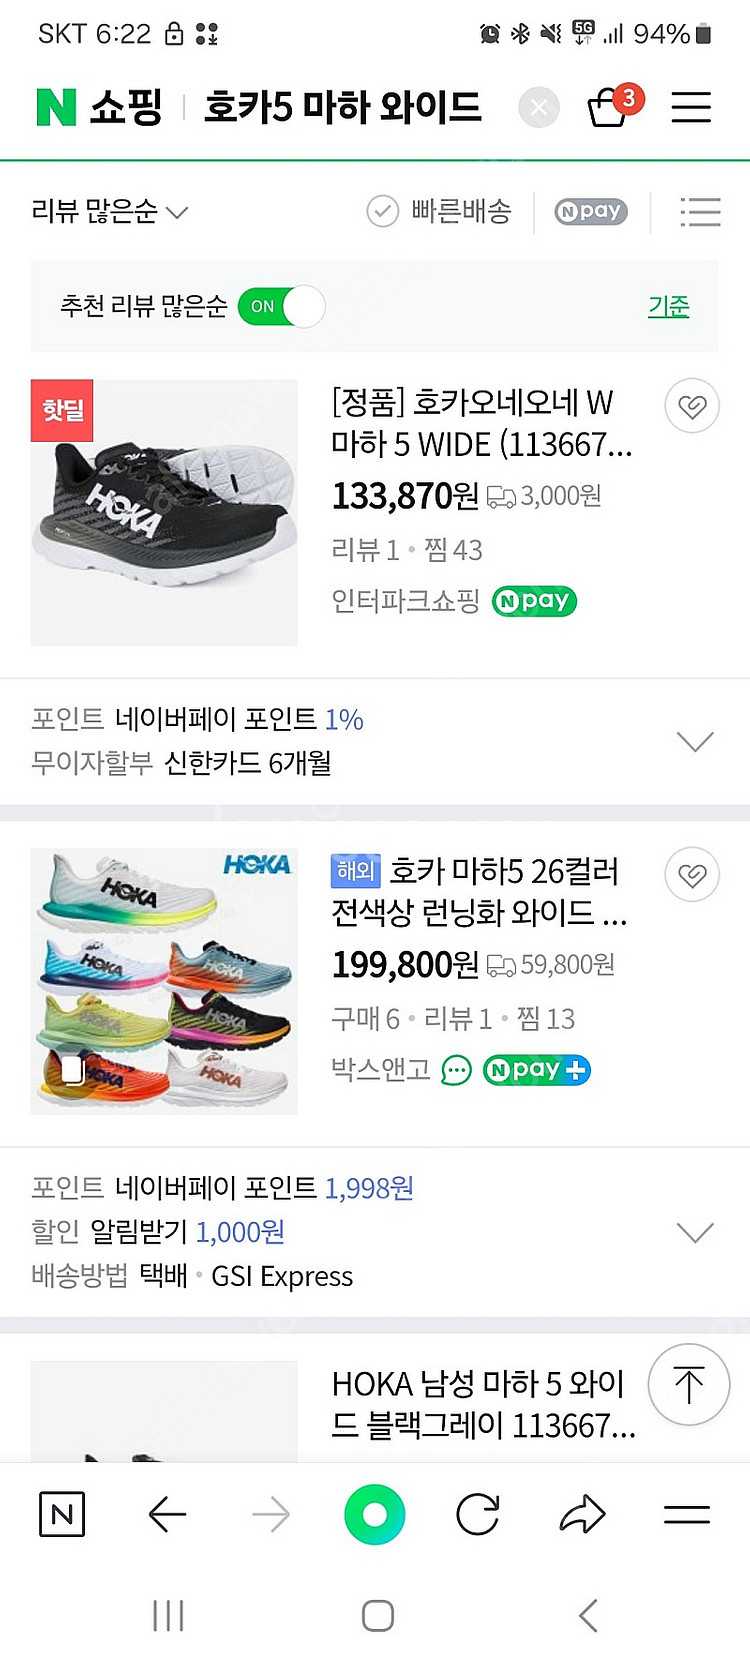This screenshot has width=750, height=1667.
Task: Add the black Hoka Mach 5 Wide to wishlist
Action: (691, 406)
